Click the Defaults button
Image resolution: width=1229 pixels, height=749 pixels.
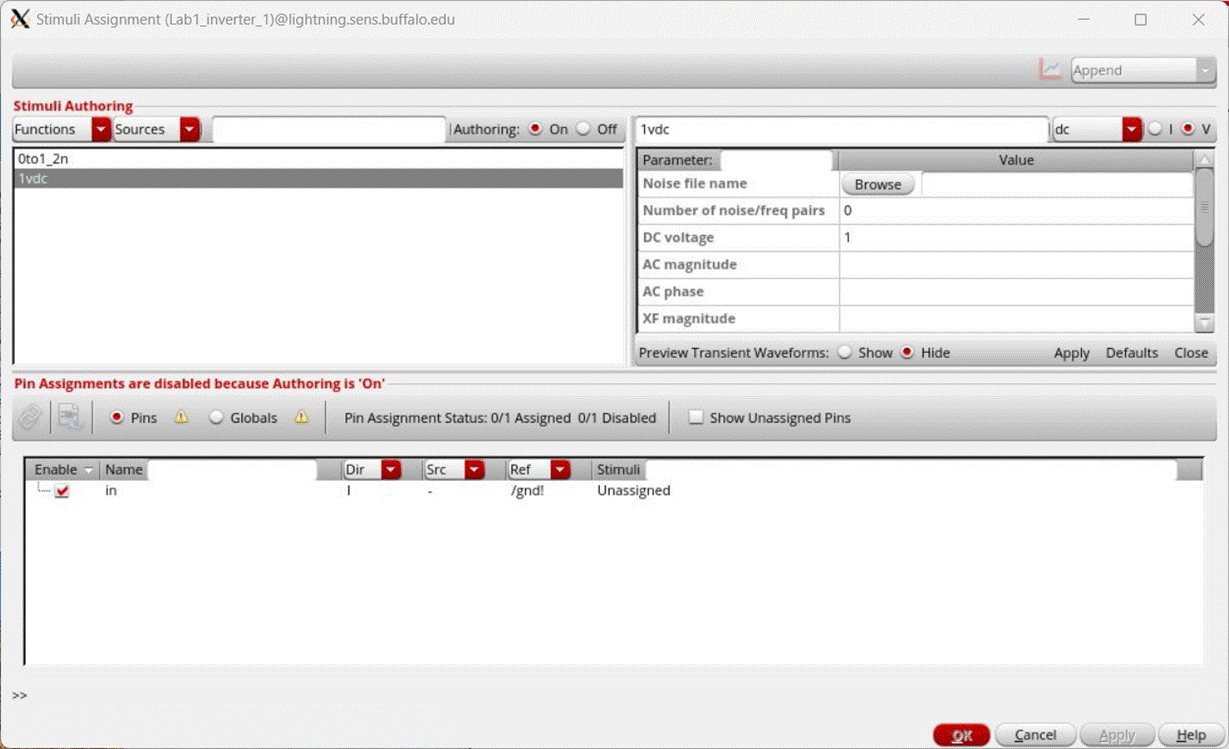1131,352
